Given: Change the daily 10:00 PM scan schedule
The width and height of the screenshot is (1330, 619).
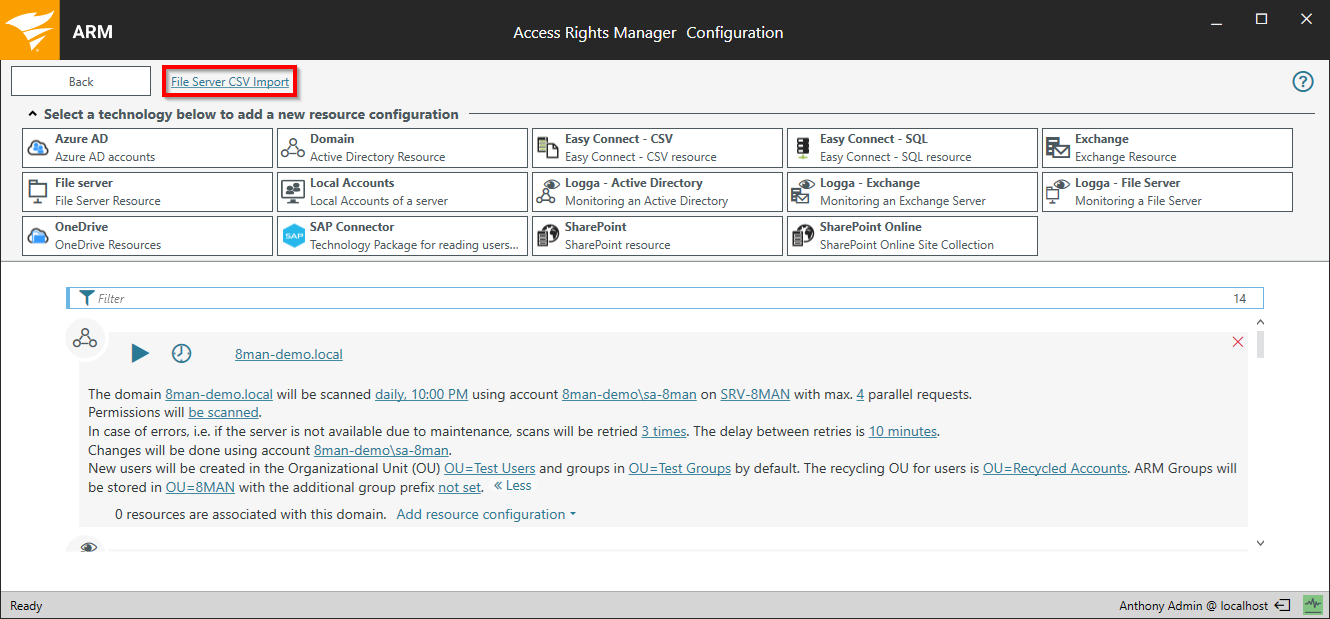Looking at the screenshot, I should [x=421, y=394].
